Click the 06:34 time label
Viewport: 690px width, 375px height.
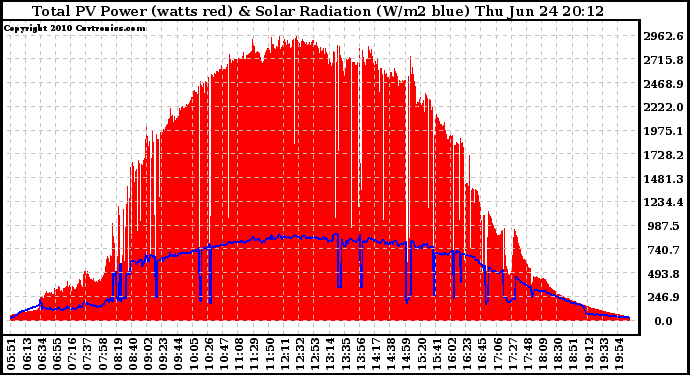point(42,354)
